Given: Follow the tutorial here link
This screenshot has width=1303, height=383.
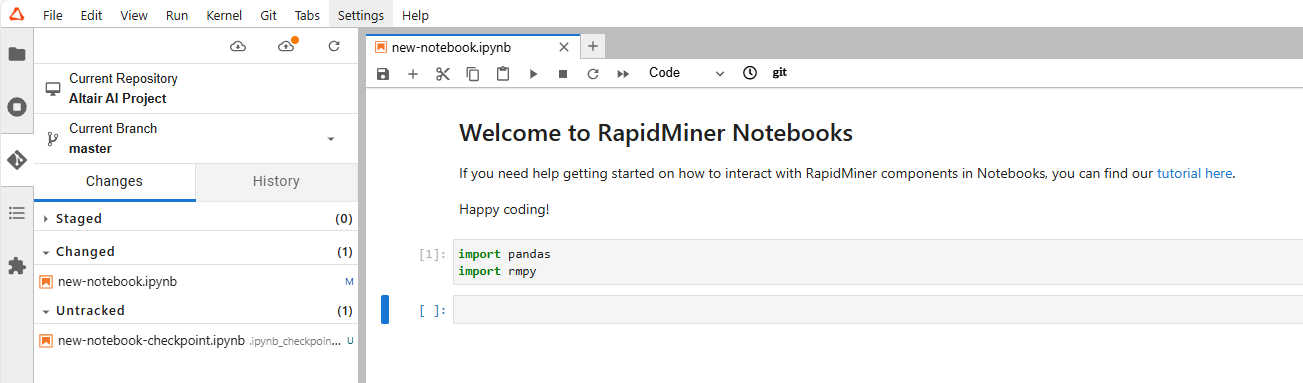Looking at the screenshot, I should [x=1194, y=174].
